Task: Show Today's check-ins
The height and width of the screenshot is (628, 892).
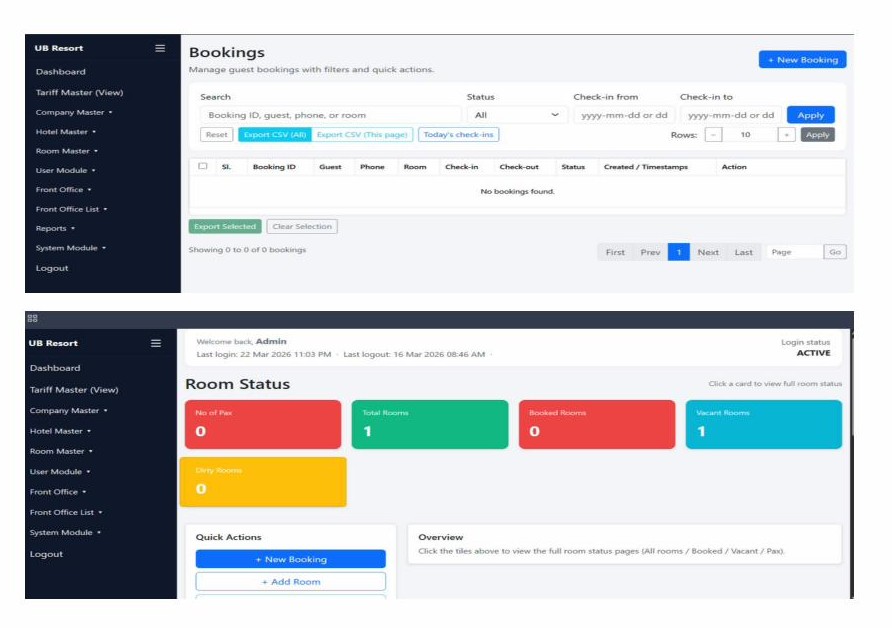Action: click(x=458, y=135)
